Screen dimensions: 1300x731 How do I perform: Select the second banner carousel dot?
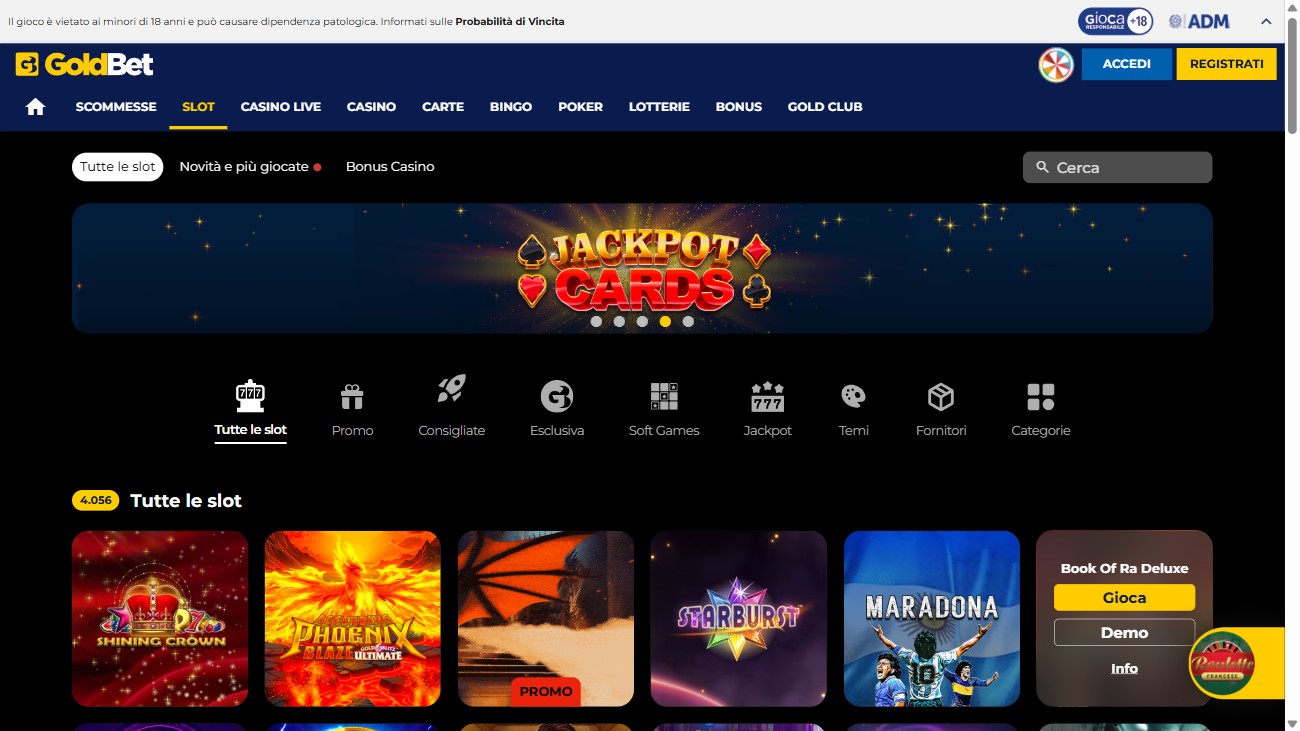pyautogui.click(x=619, y=322)
